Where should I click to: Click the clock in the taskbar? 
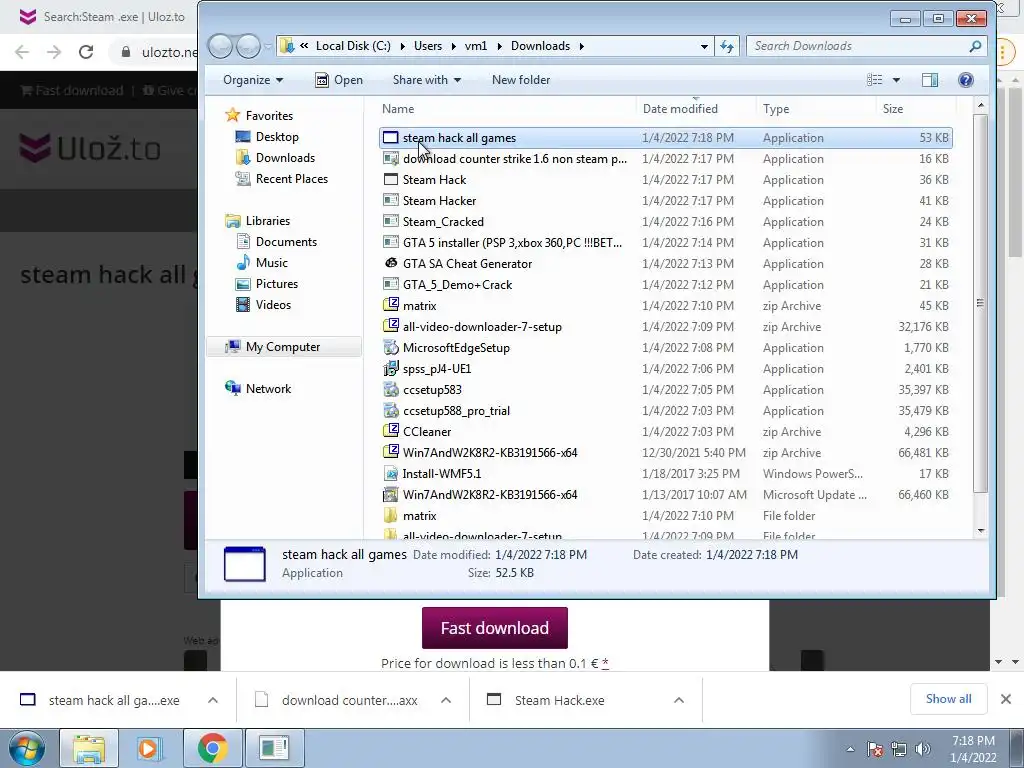click(x=973, y=749)
